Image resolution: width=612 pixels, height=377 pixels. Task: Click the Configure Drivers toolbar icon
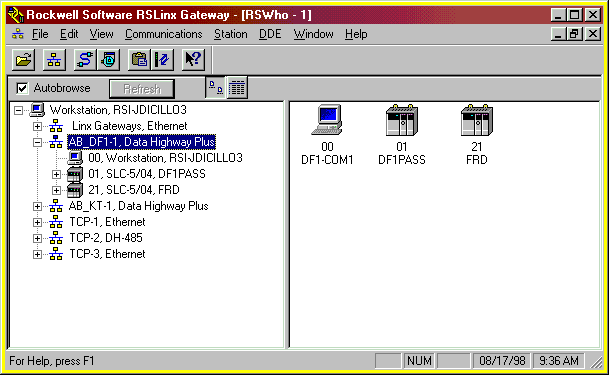pyautogui.click(x=85, y=60)
